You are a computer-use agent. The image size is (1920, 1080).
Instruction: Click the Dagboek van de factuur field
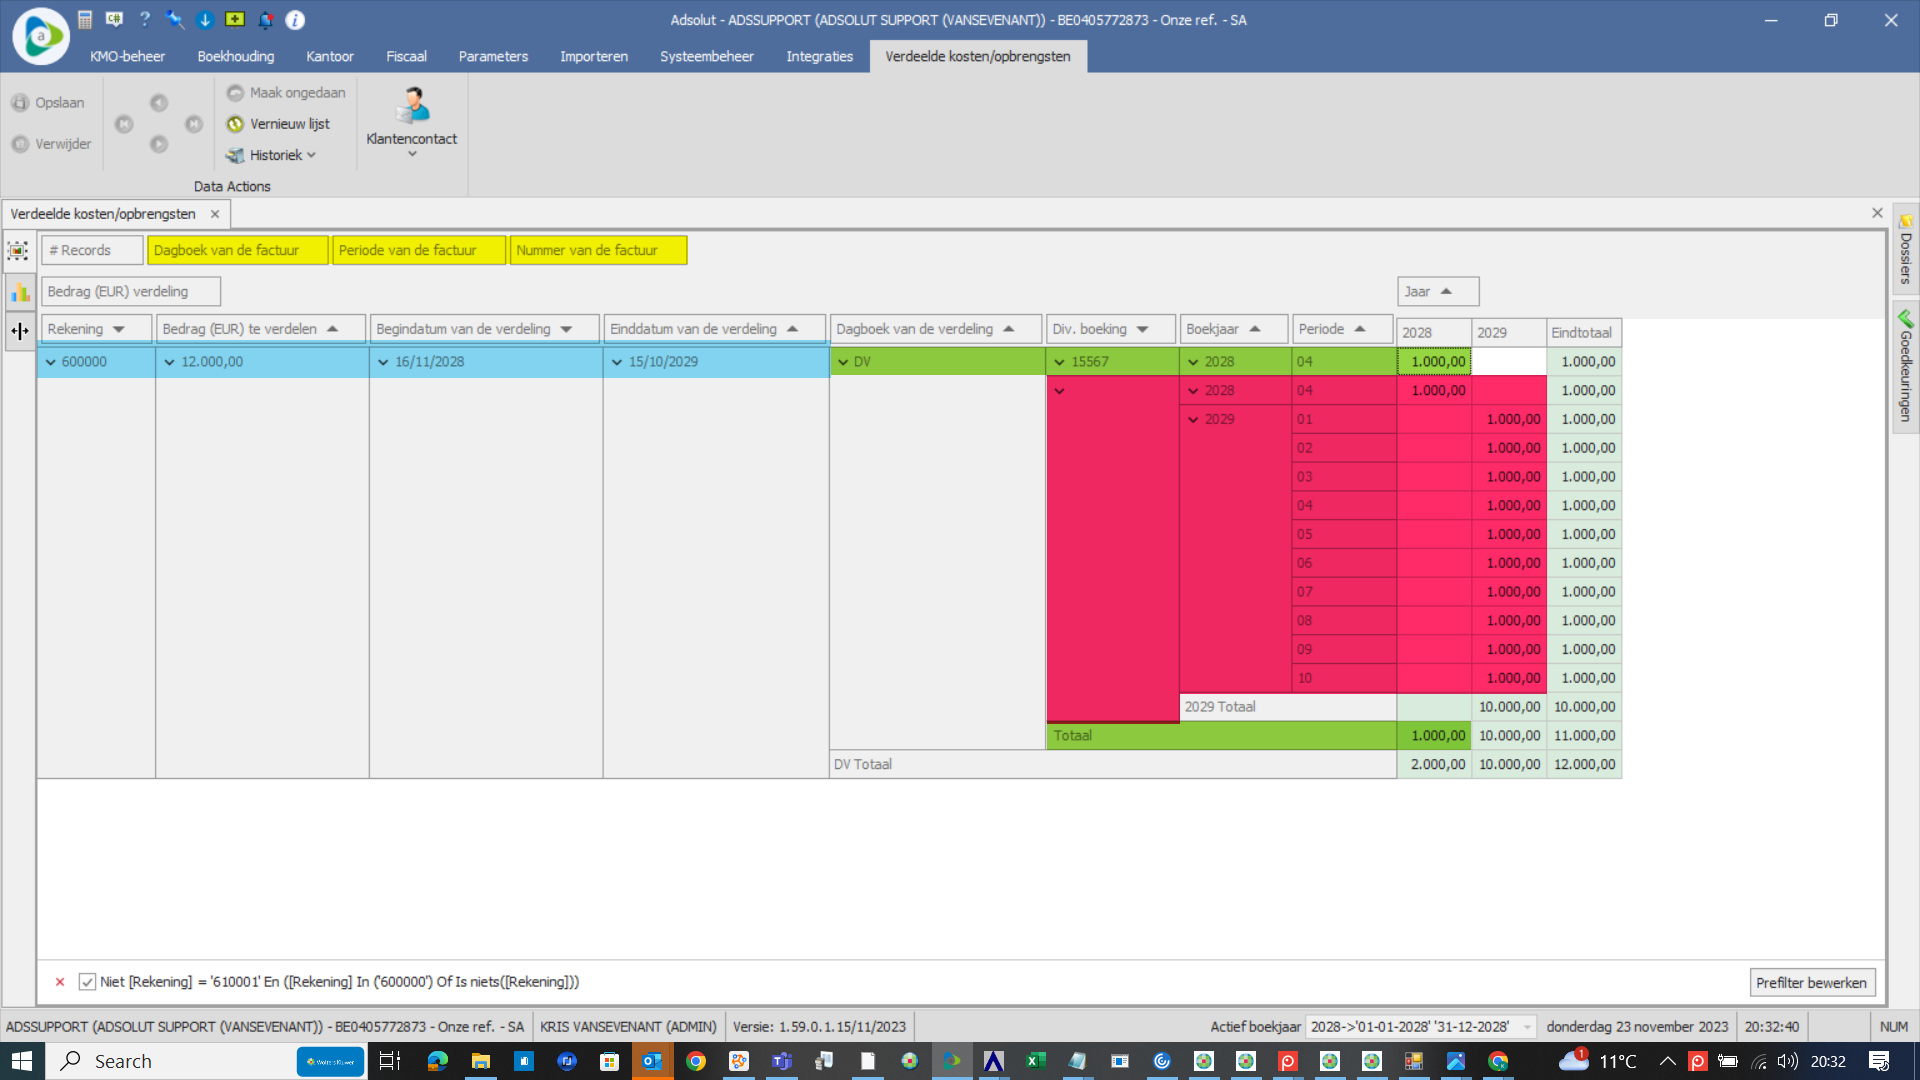coord(237,250)
